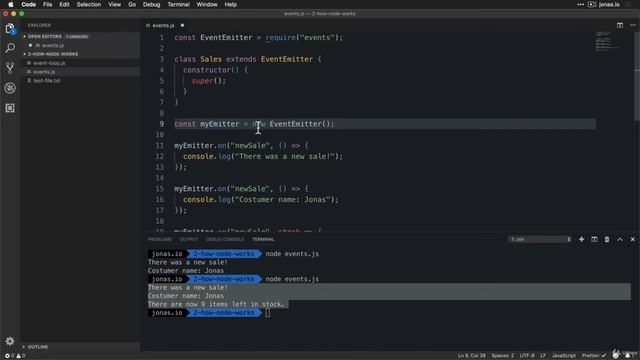The image size is (640, 360).
Task: Click the editor vertical scrollbar
Action: click(x=637, y=76)
